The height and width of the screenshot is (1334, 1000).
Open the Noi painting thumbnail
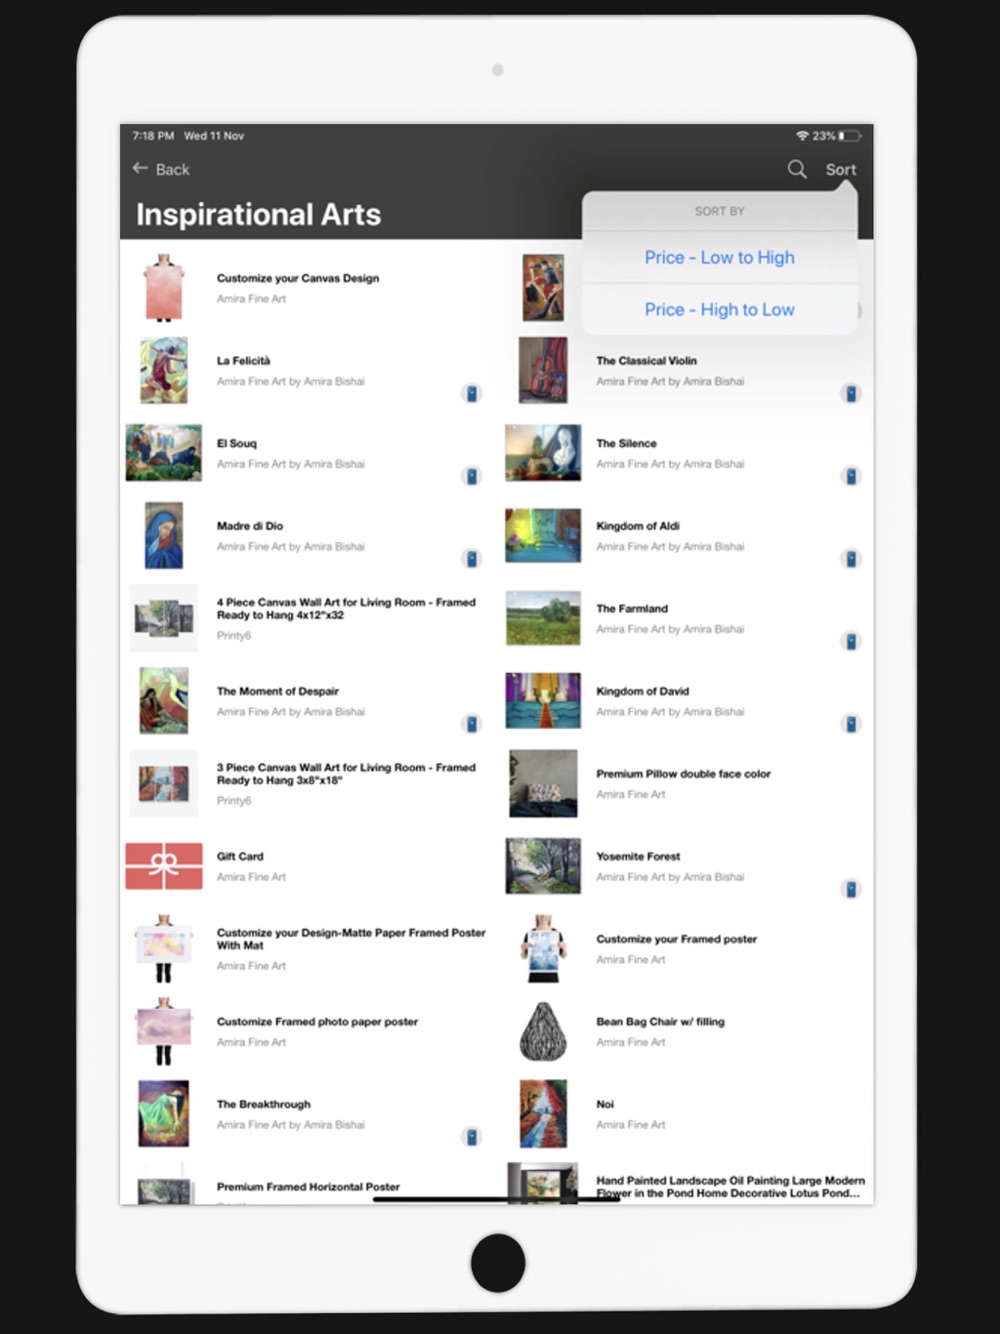(543, 1113)
